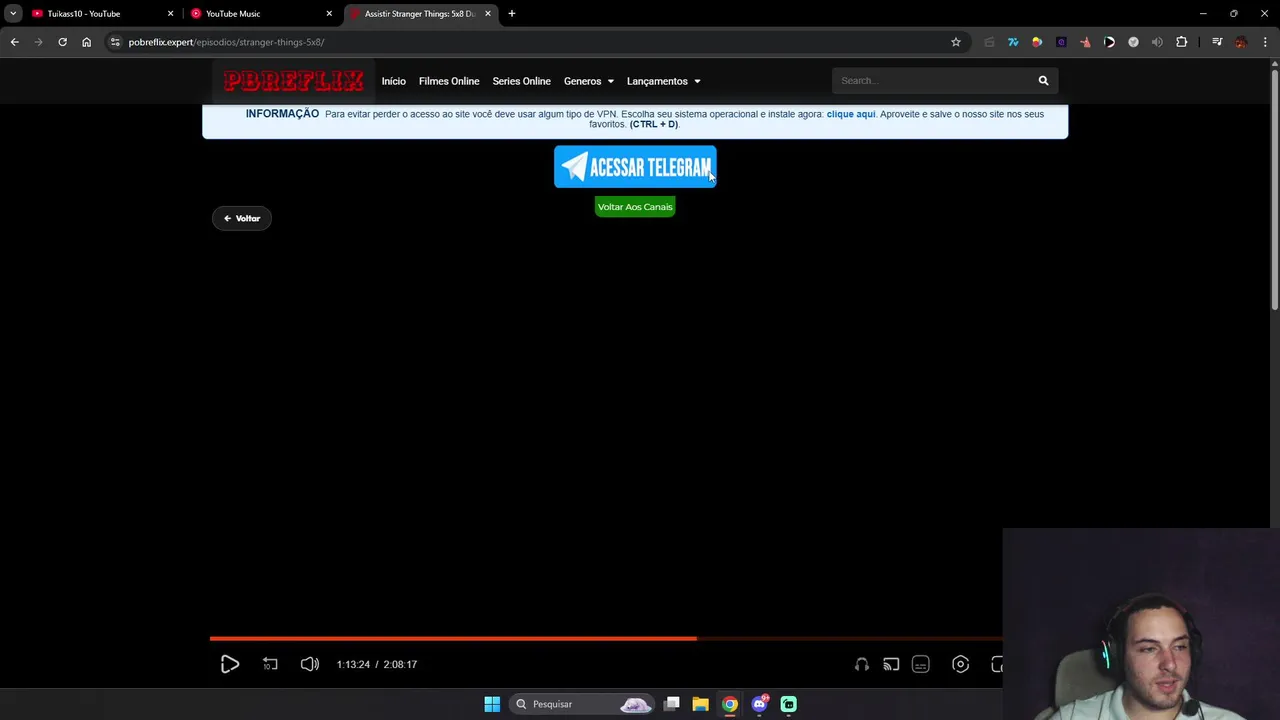
Task: Close the Stranger Things tab
Action: click(x=488, y=14)
